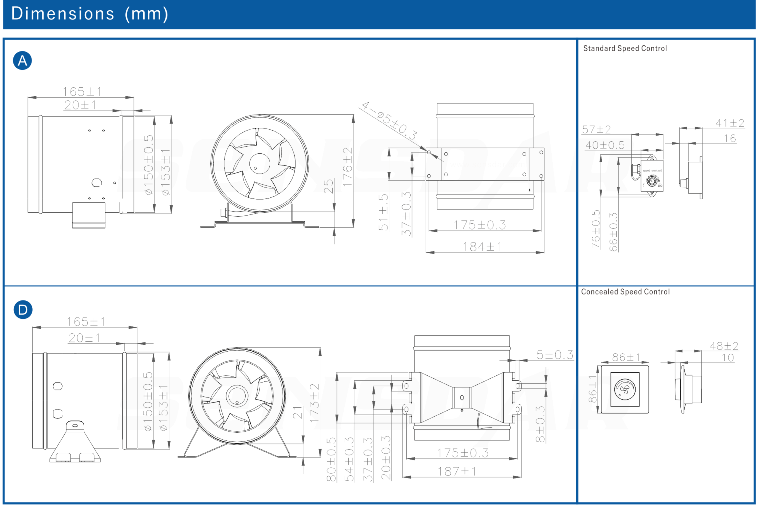Click the 'Dimensions (mm)' header title
768x513 pixels.
click(90, 13)
